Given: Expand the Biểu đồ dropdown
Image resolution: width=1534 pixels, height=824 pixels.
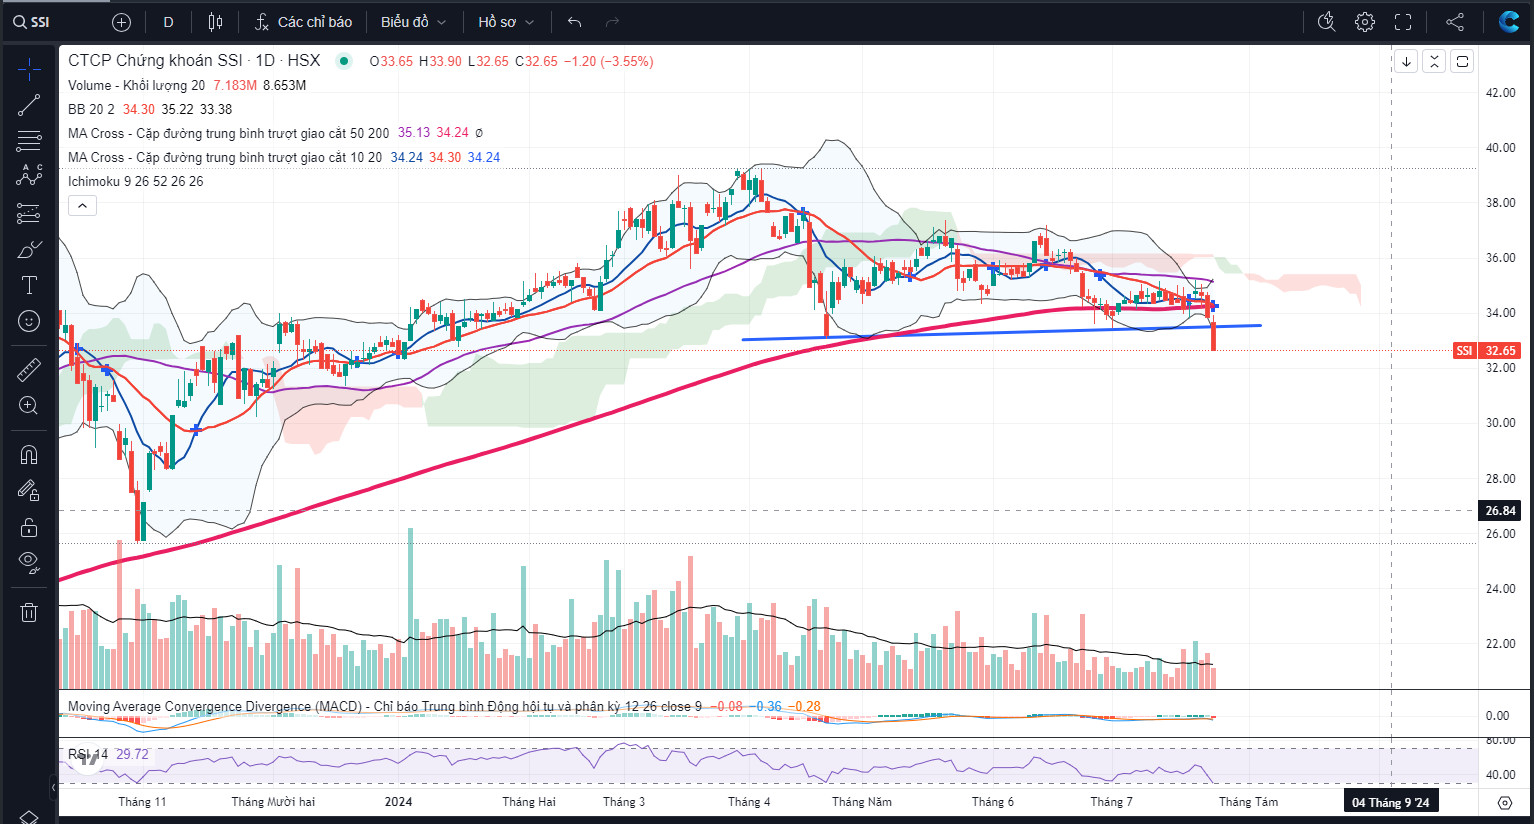Looking at the screenshot, I should click(x=413, y=22).
